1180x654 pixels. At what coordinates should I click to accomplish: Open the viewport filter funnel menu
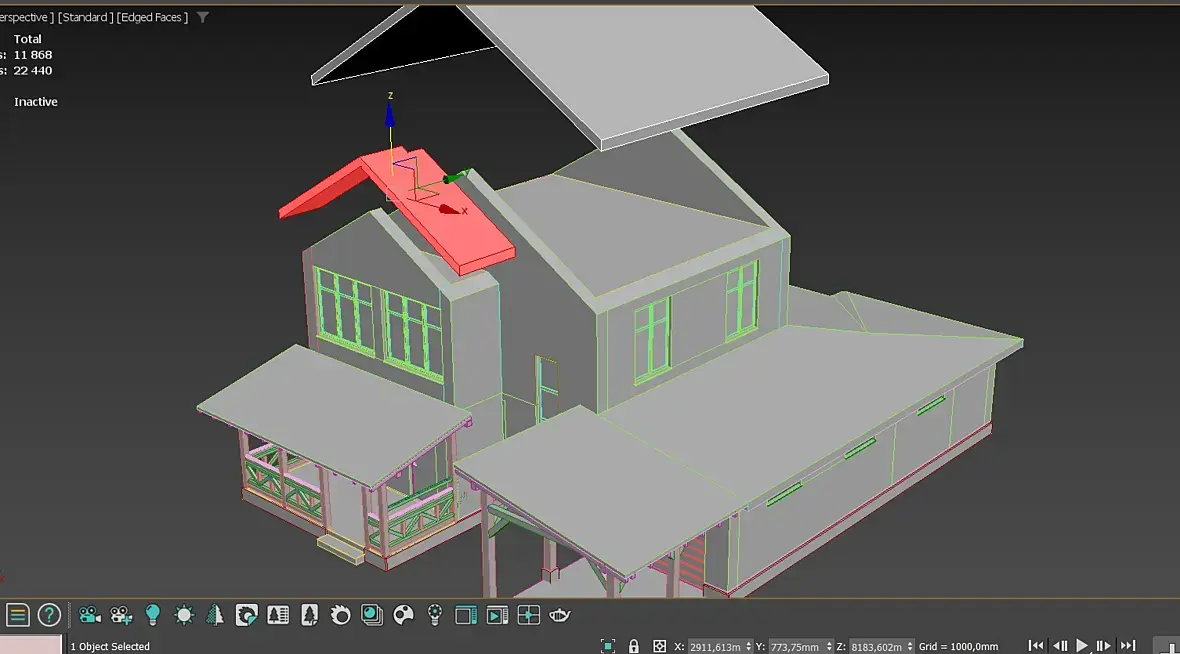point(203,17)
